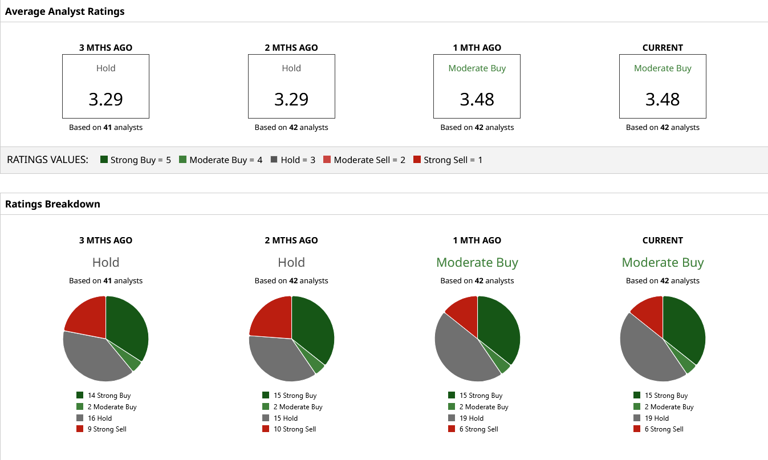Select the 3 MTHS AGO 3.29 rating box
The height and width of the screenshot is (460, 768).
(x=106, y=86)
